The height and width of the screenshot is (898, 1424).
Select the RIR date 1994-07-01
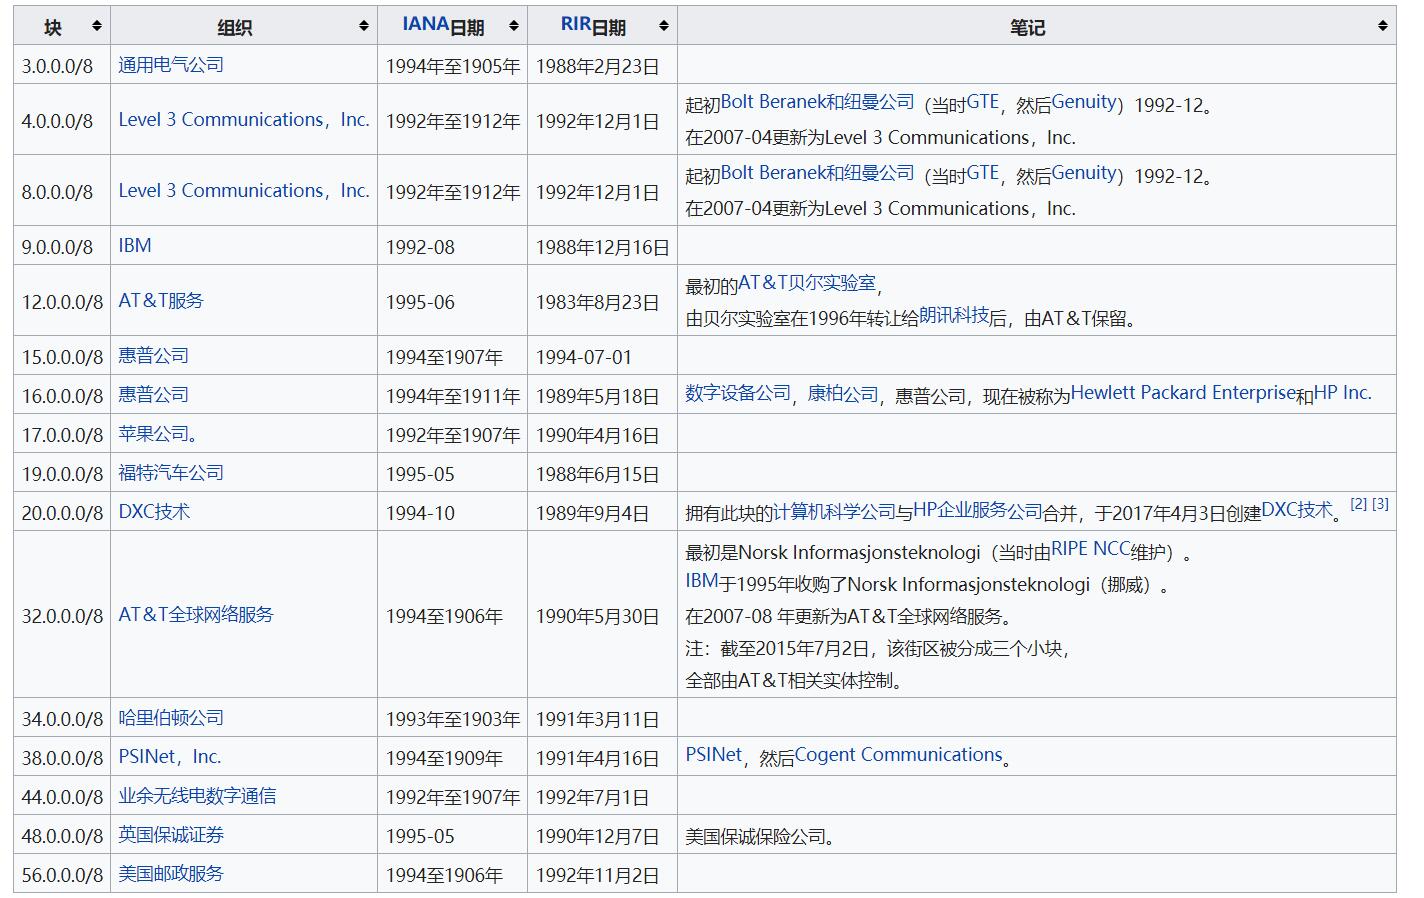584,357
